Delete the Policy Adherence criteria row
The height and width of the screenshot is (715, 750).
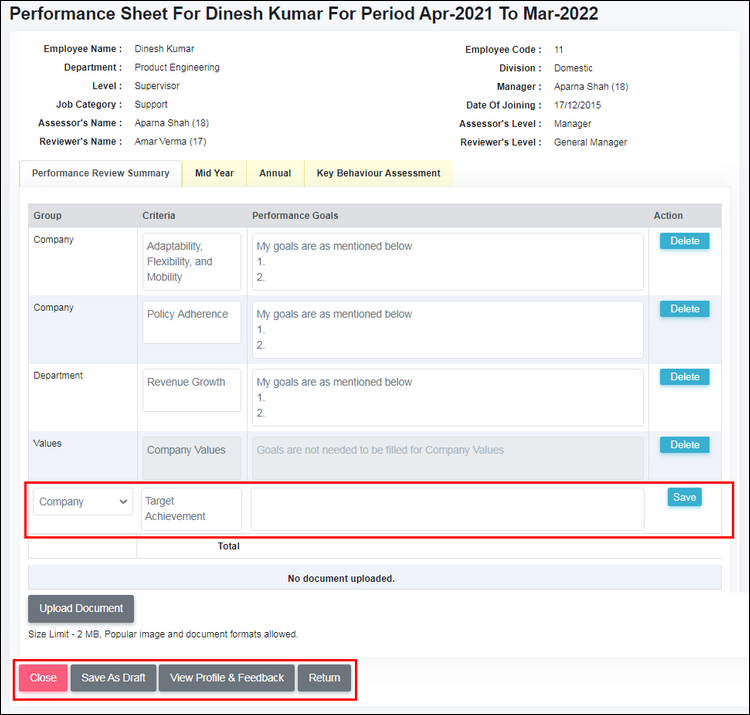[x=684, y=309]
